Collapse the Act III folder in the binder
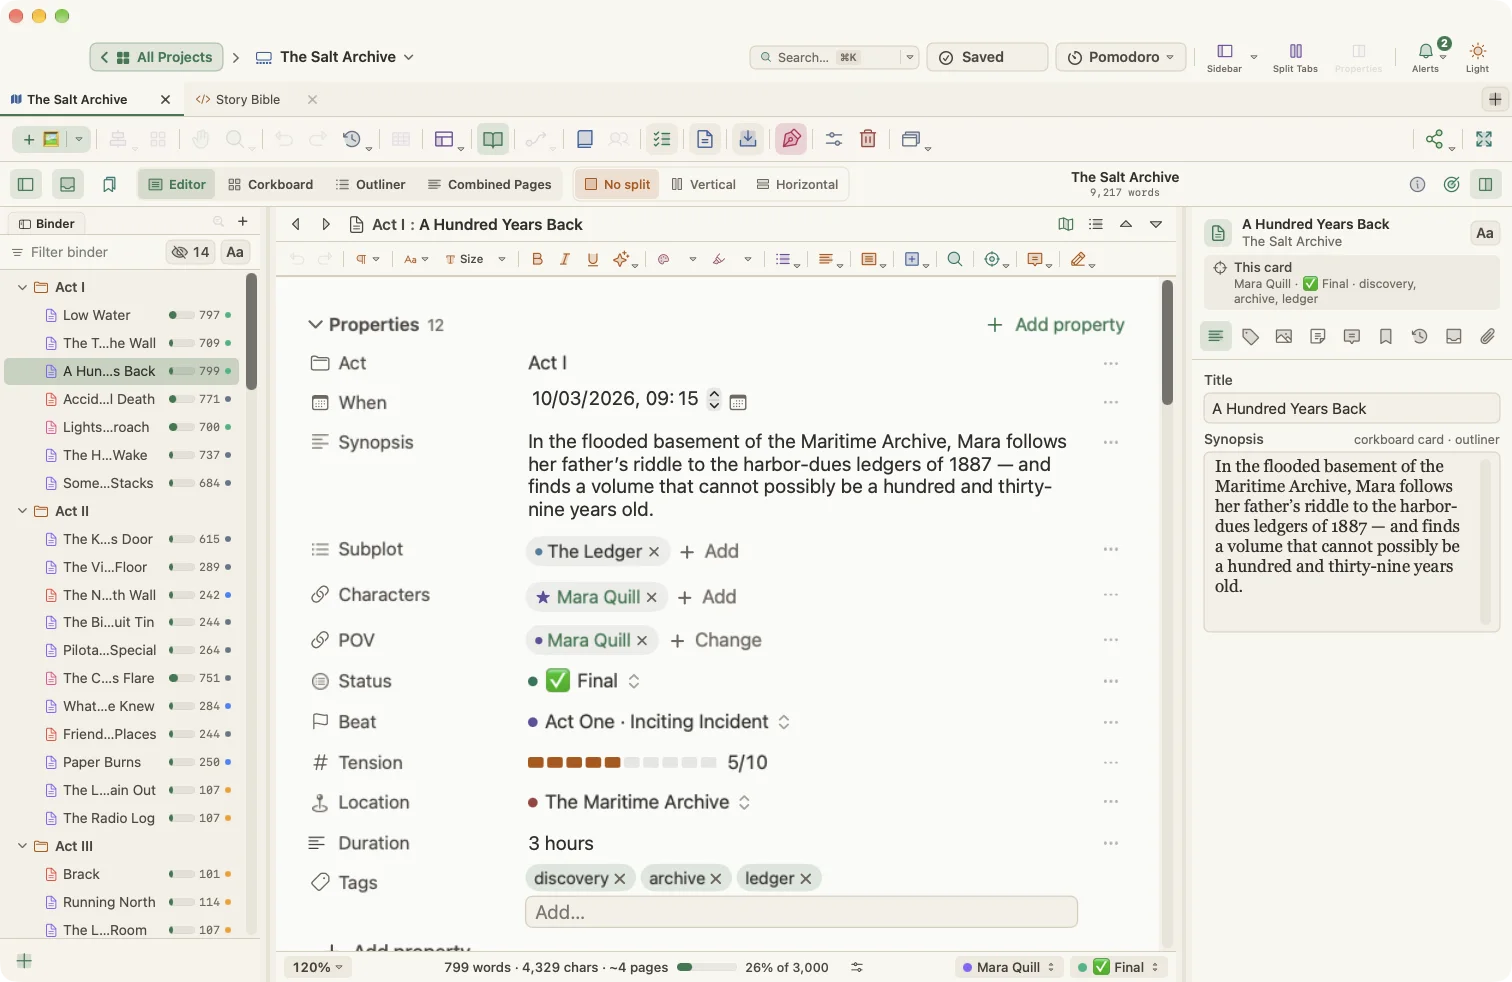1512x982 pixels. [22, 846]
